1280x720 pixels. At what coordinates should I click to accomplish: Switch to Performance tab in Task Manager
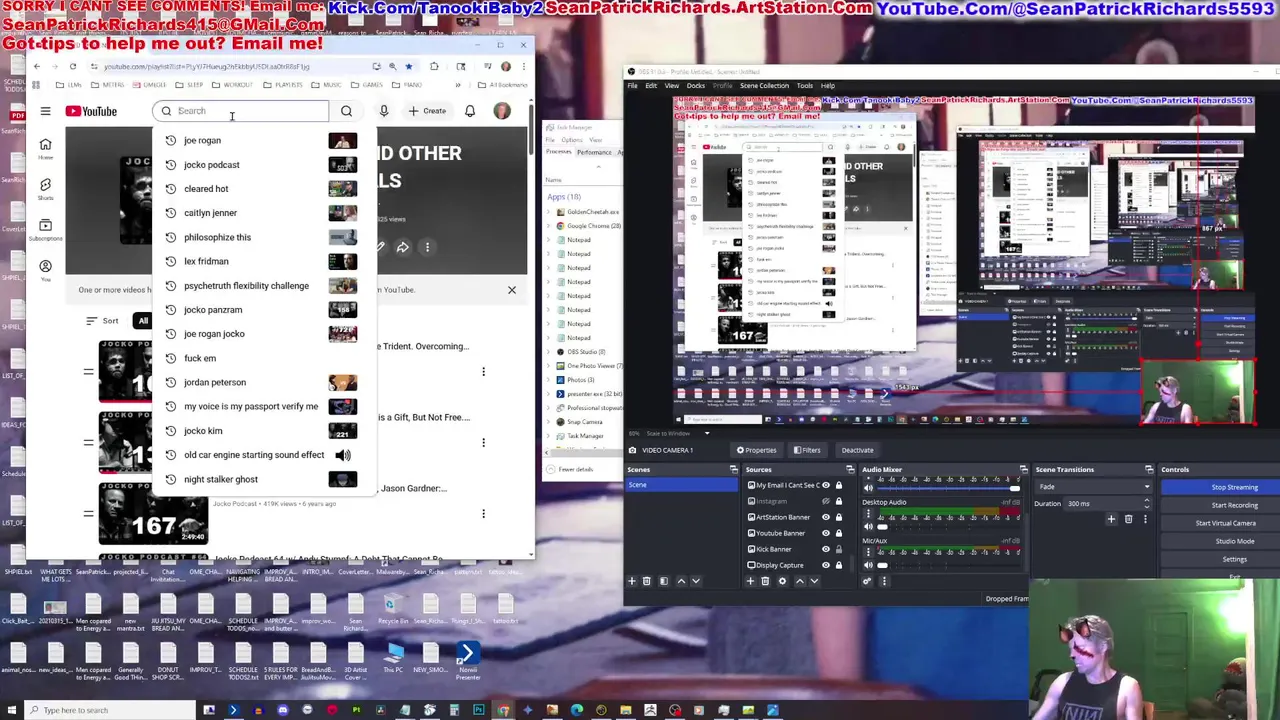pos(594,152)
